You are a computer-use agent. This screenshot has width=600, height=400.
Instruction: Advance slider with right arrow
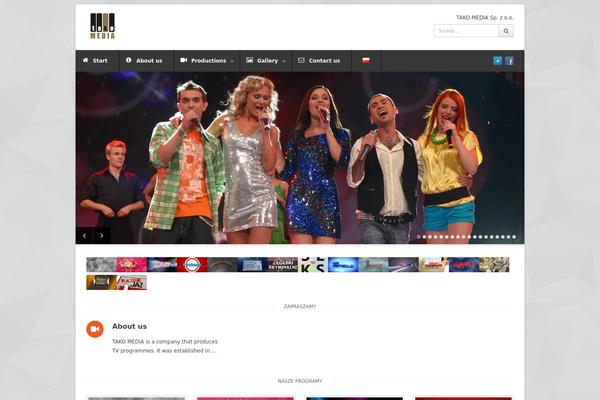tap(102, 236)
